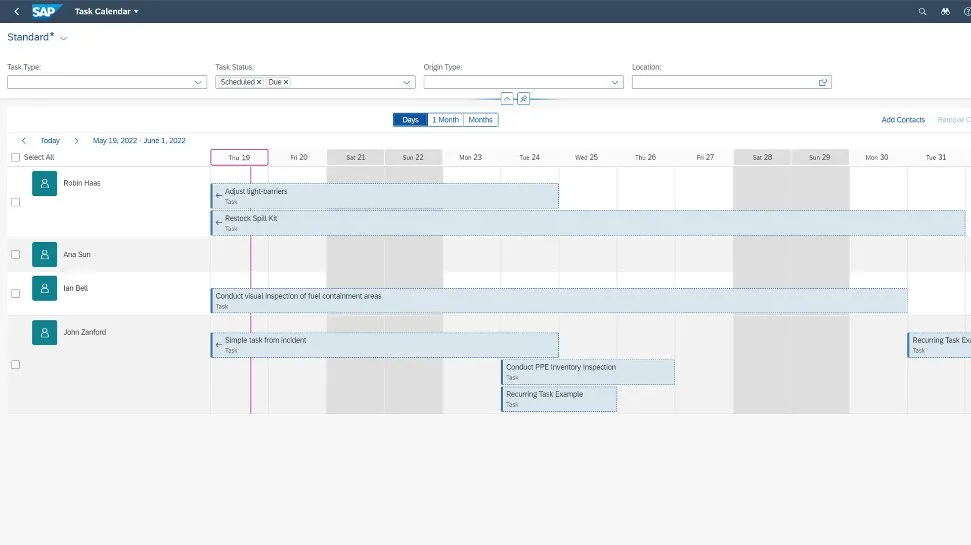Go to the next date range arrow
The image size is (971, 545).
(x=76, y=141)
